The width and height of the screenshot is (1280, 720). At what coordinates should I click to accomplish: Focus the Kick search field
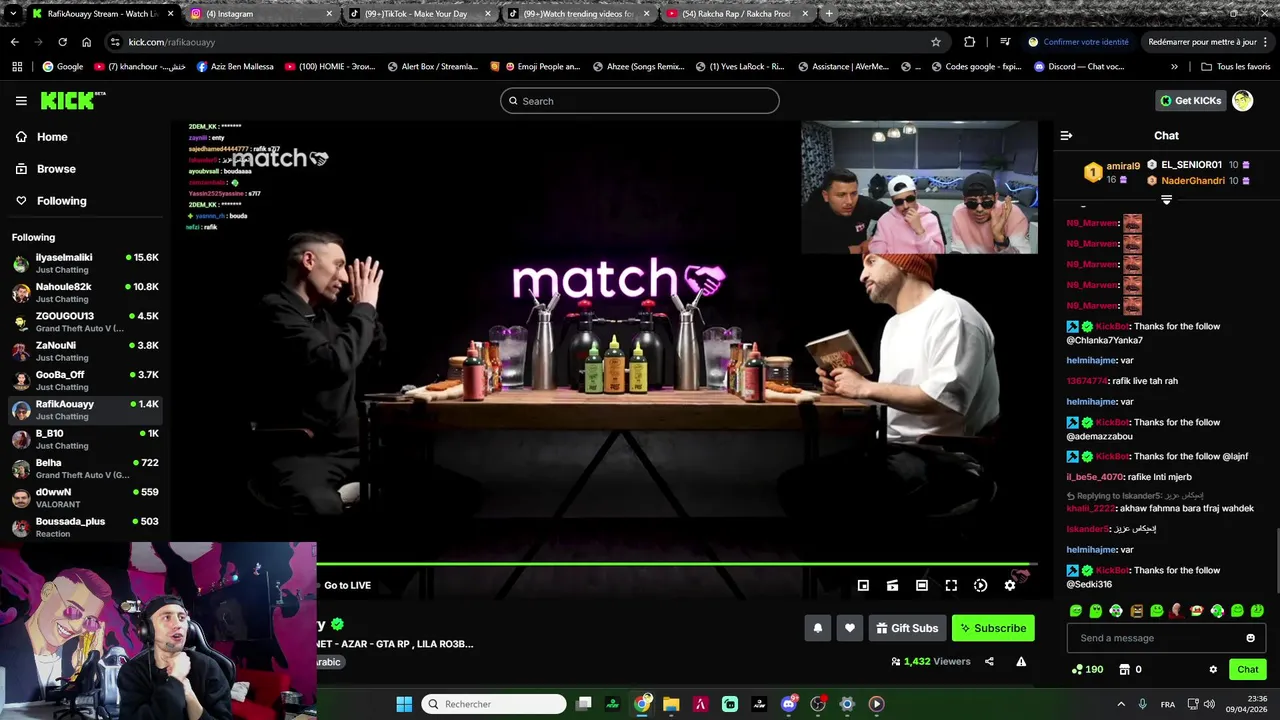pos(640,101)
